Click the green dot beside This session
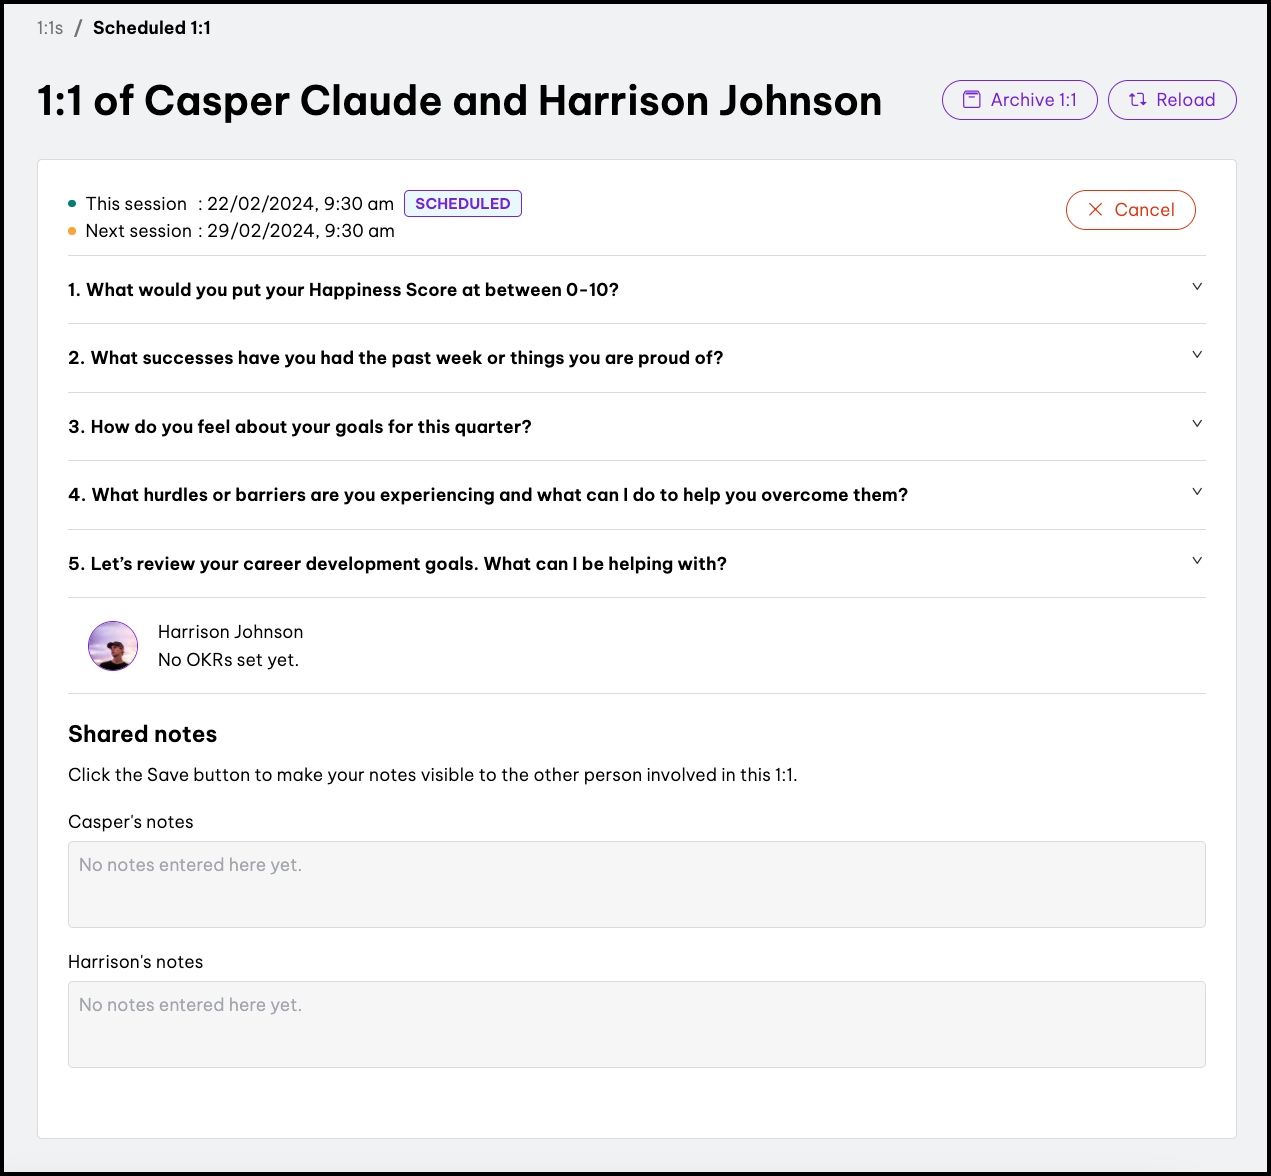 (72, 204)
